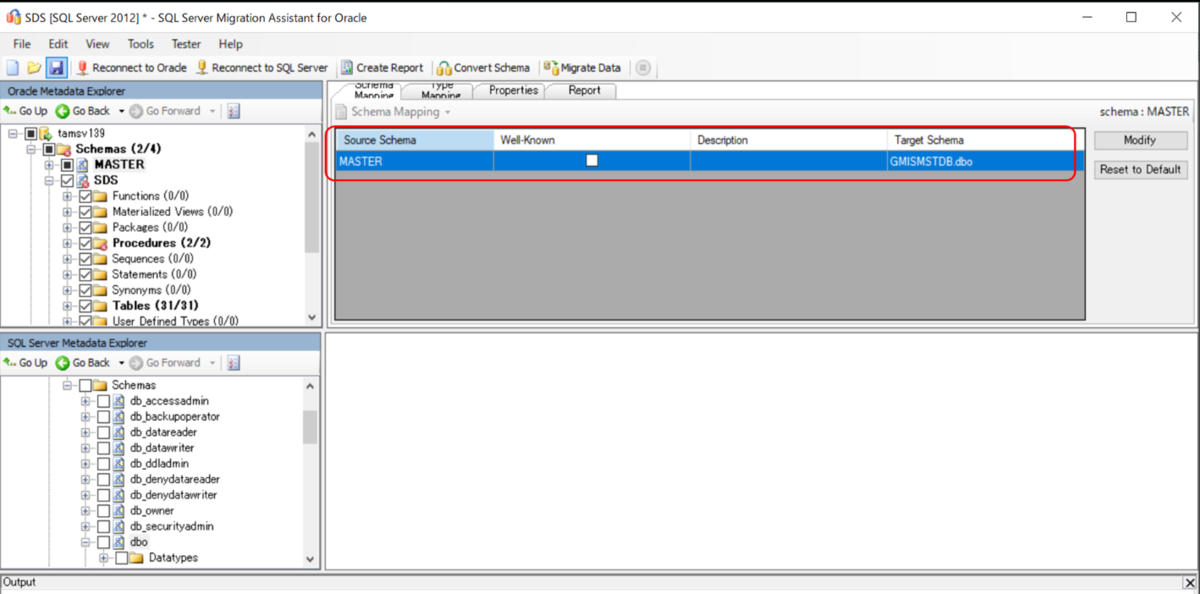
Task: Click the New Project toolbar icon
Action: (x=13, y=68)
